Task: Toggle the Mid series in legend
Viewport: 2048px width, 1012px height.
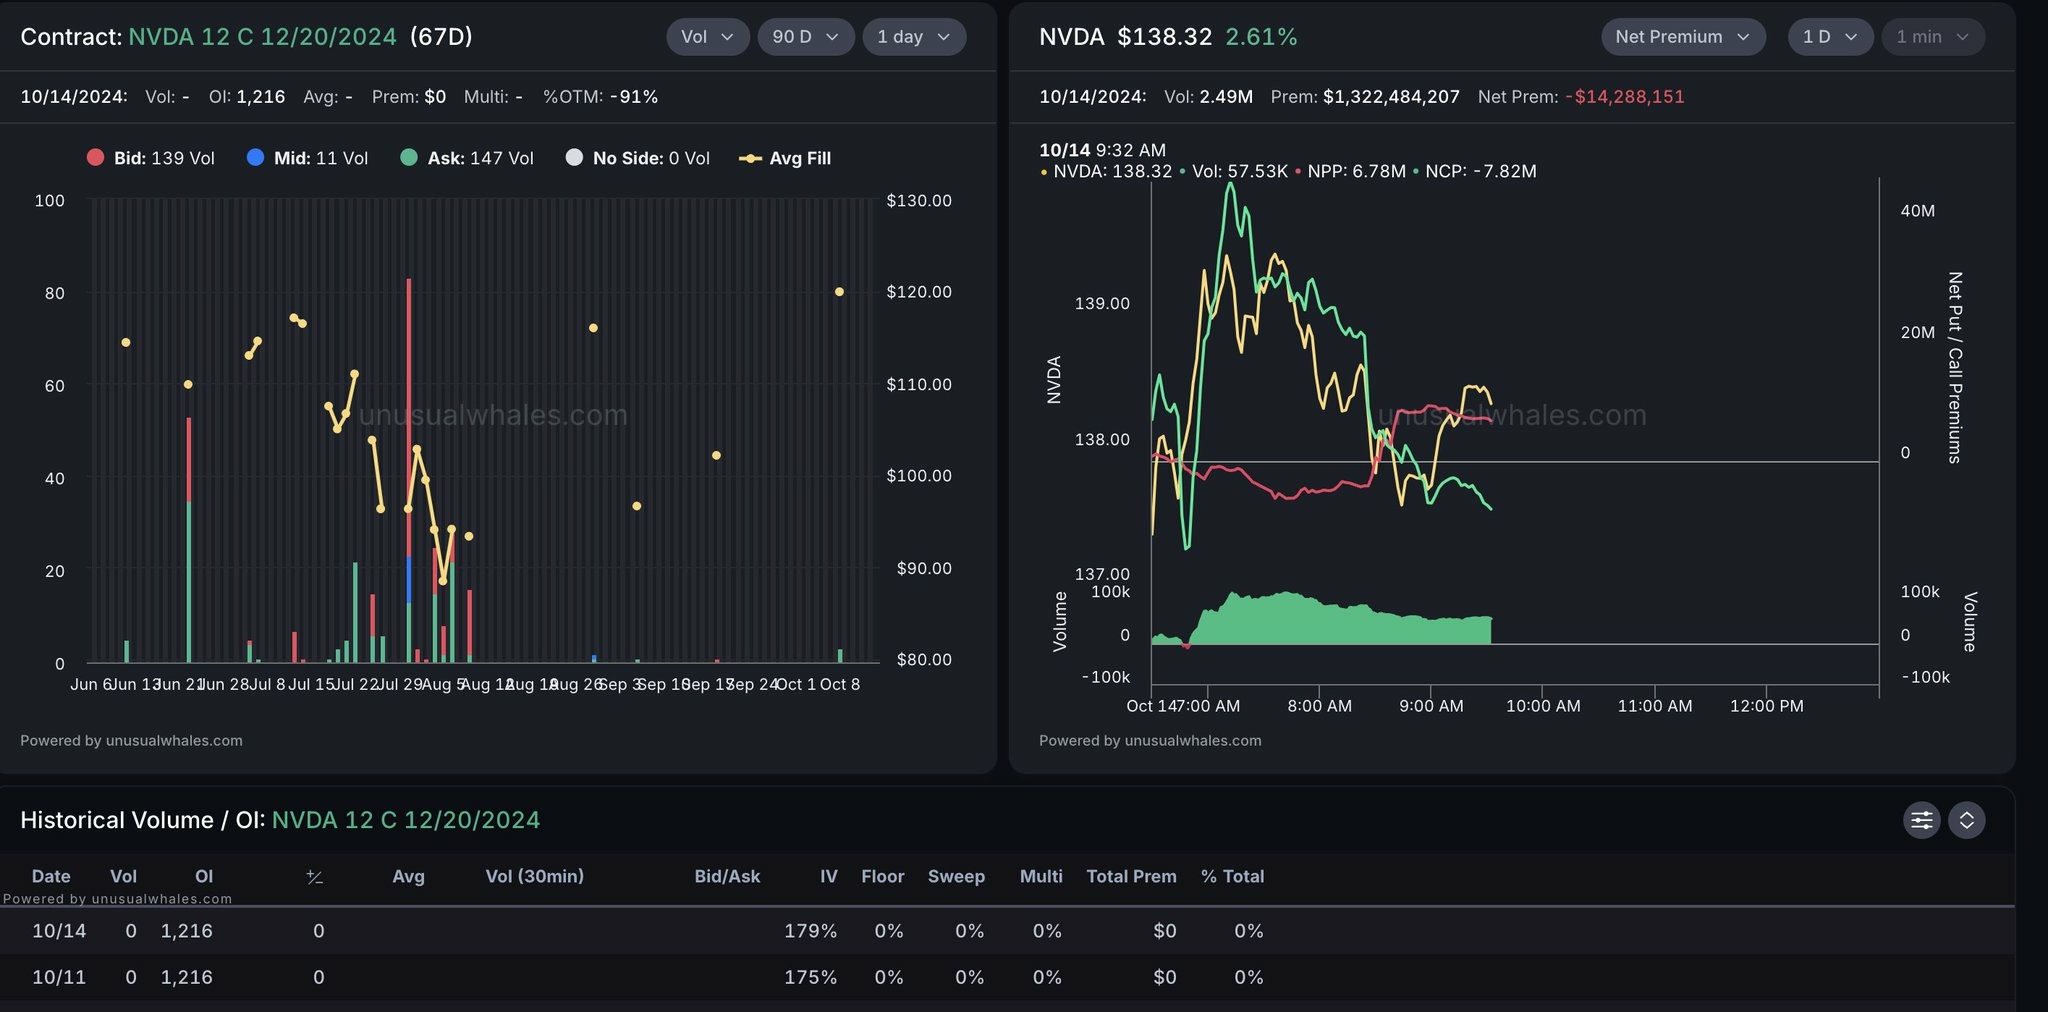Action: coord(307,158)
